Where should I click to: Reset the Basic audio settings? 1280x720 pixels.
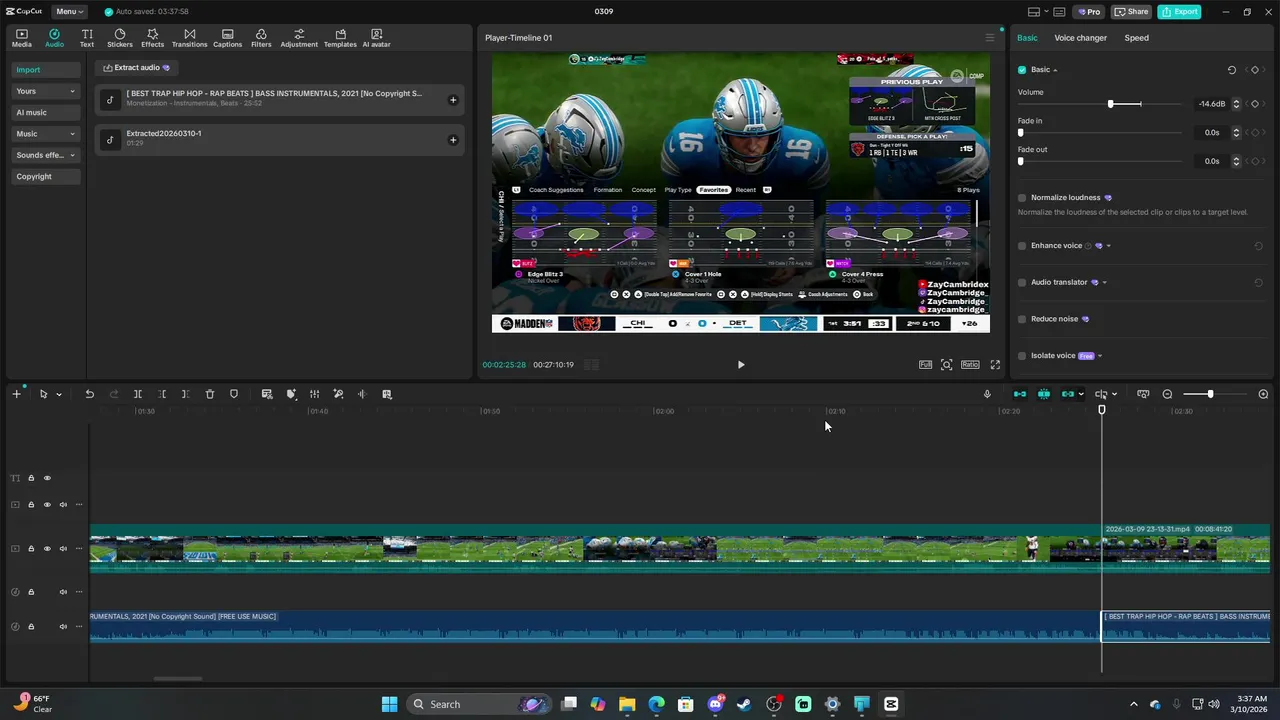[1232, 70]
